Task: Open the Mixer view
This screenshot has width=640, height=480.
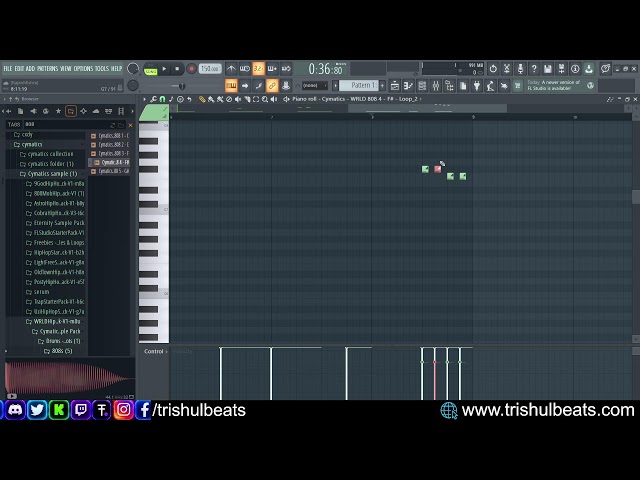Action: (436, 86)
